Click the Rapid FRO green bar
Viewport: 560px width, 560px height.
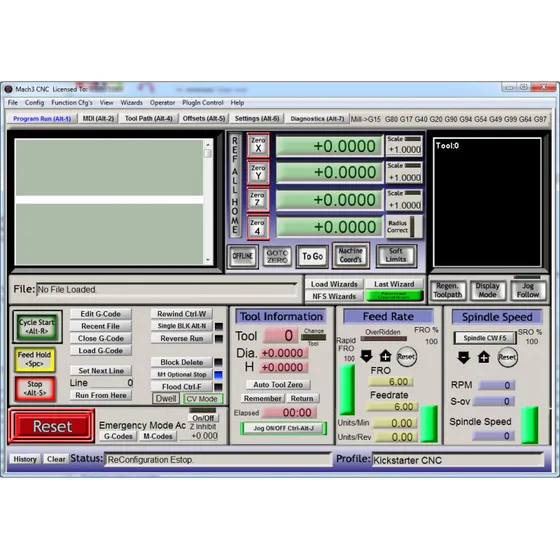tap(347, 389)
